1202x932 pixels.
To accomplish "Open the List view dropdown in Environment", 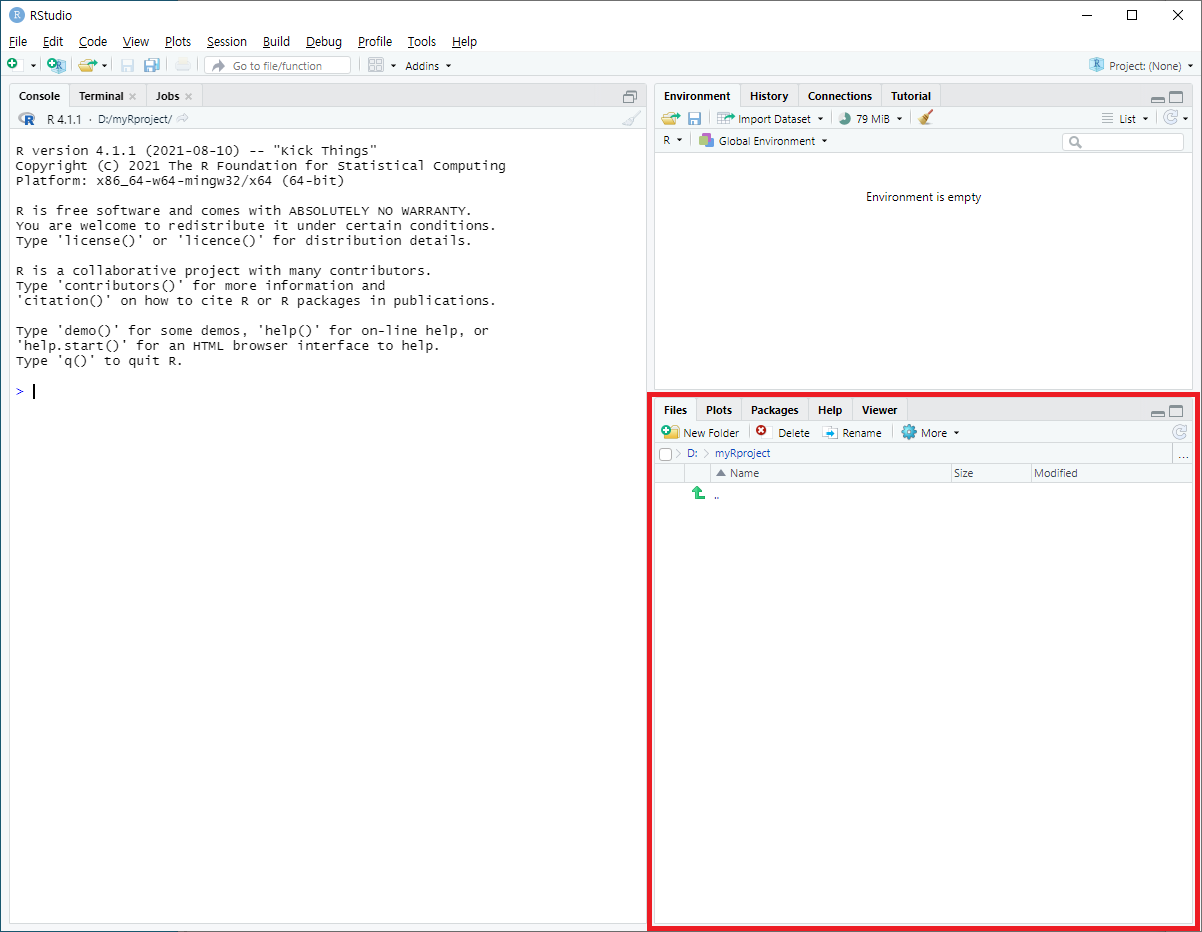I will 1125,119.
